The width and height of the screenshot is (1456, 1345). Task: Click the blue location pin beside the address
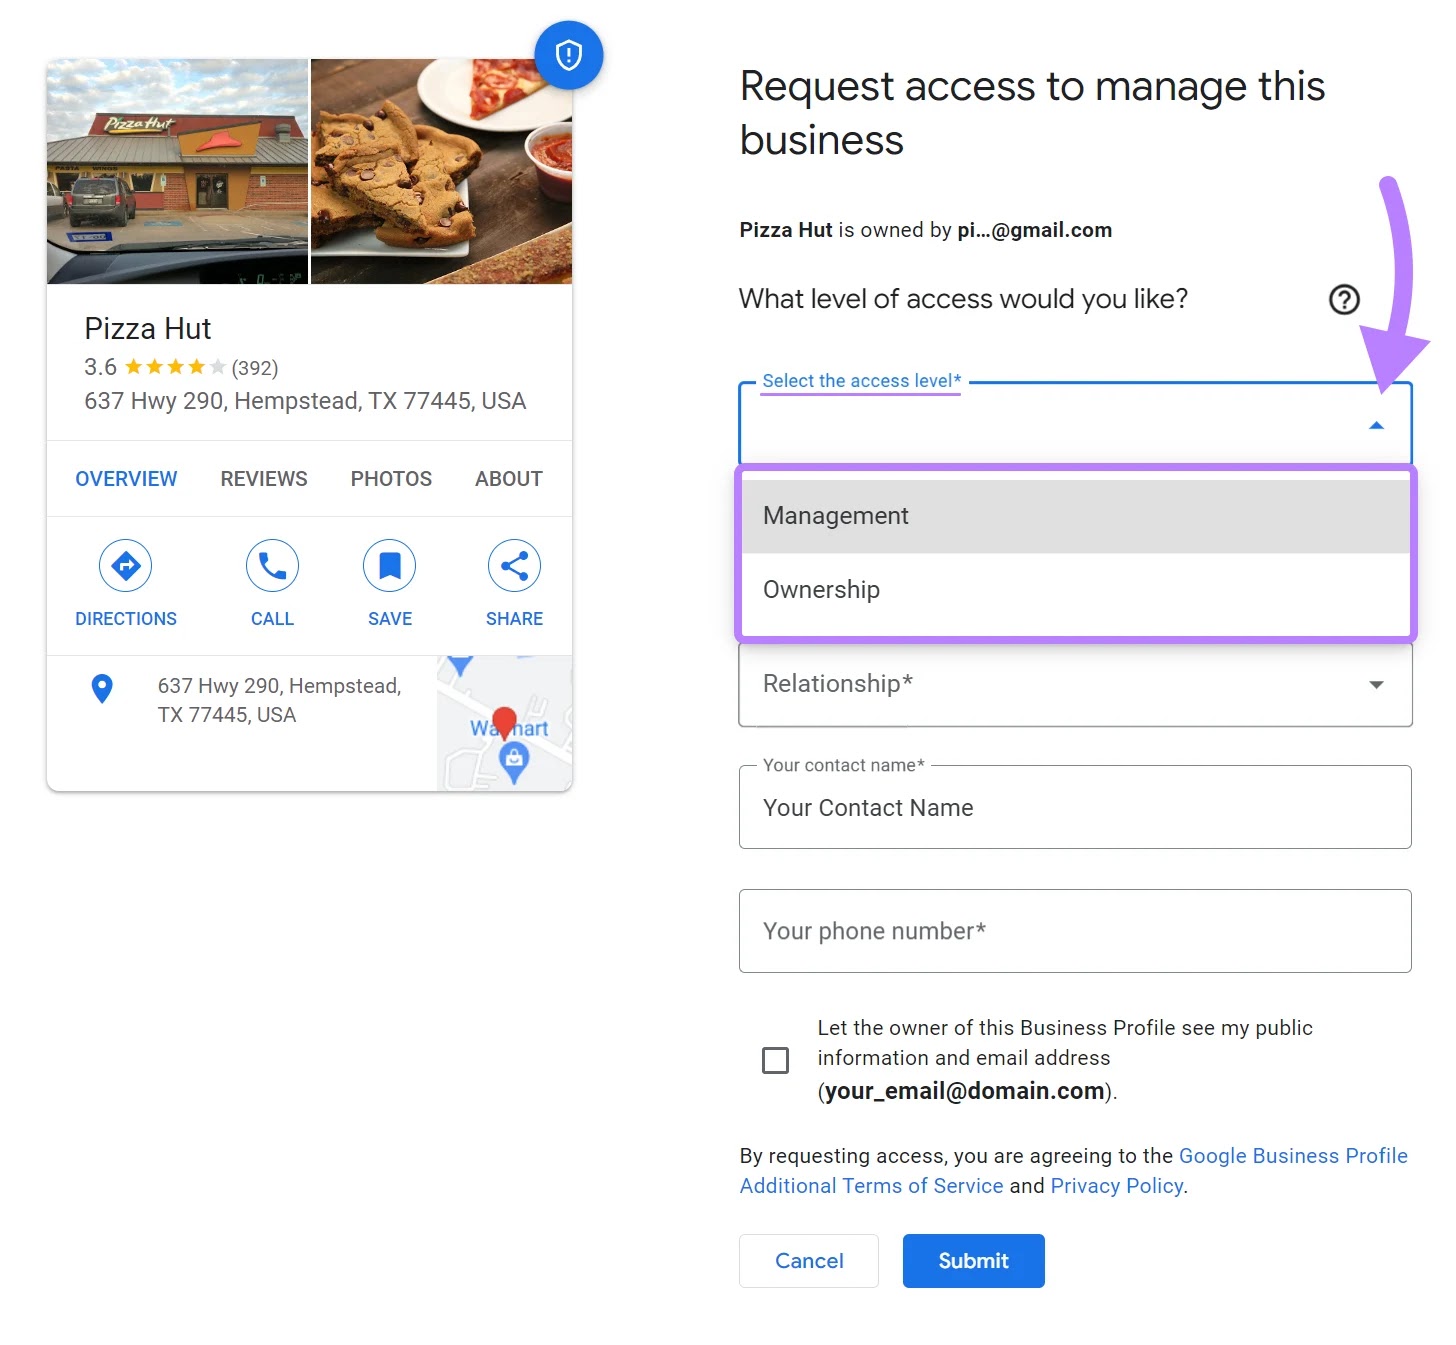click(102, 688)
